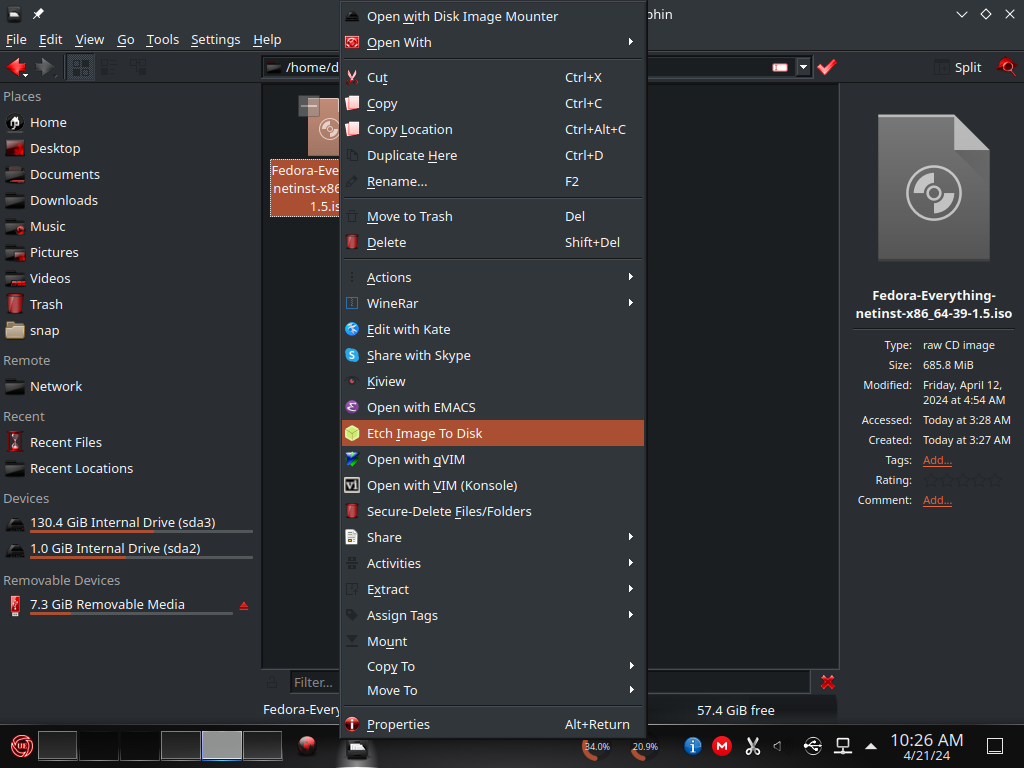The image size is (1024, 768).
Task: Open the Settings menu
Action: pos(216,39)
